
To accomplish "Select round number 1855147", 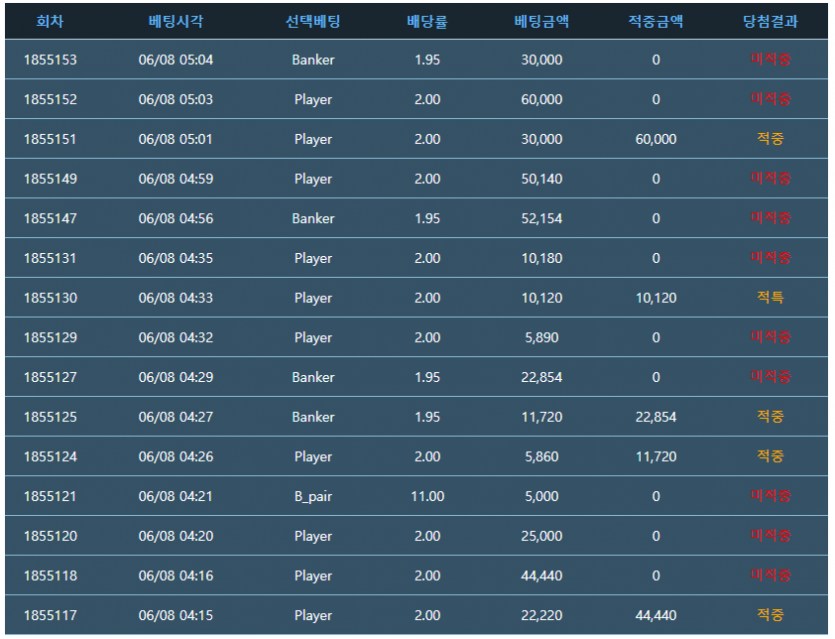I will pos(50,218).
